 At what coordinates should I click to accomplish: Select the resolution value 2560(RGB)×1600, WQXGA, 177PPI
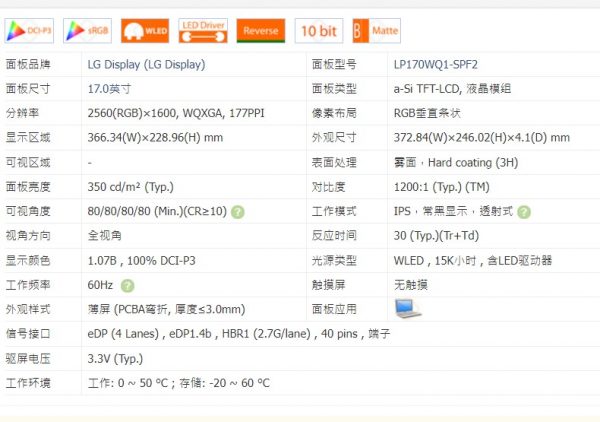[x=176, y=113]
